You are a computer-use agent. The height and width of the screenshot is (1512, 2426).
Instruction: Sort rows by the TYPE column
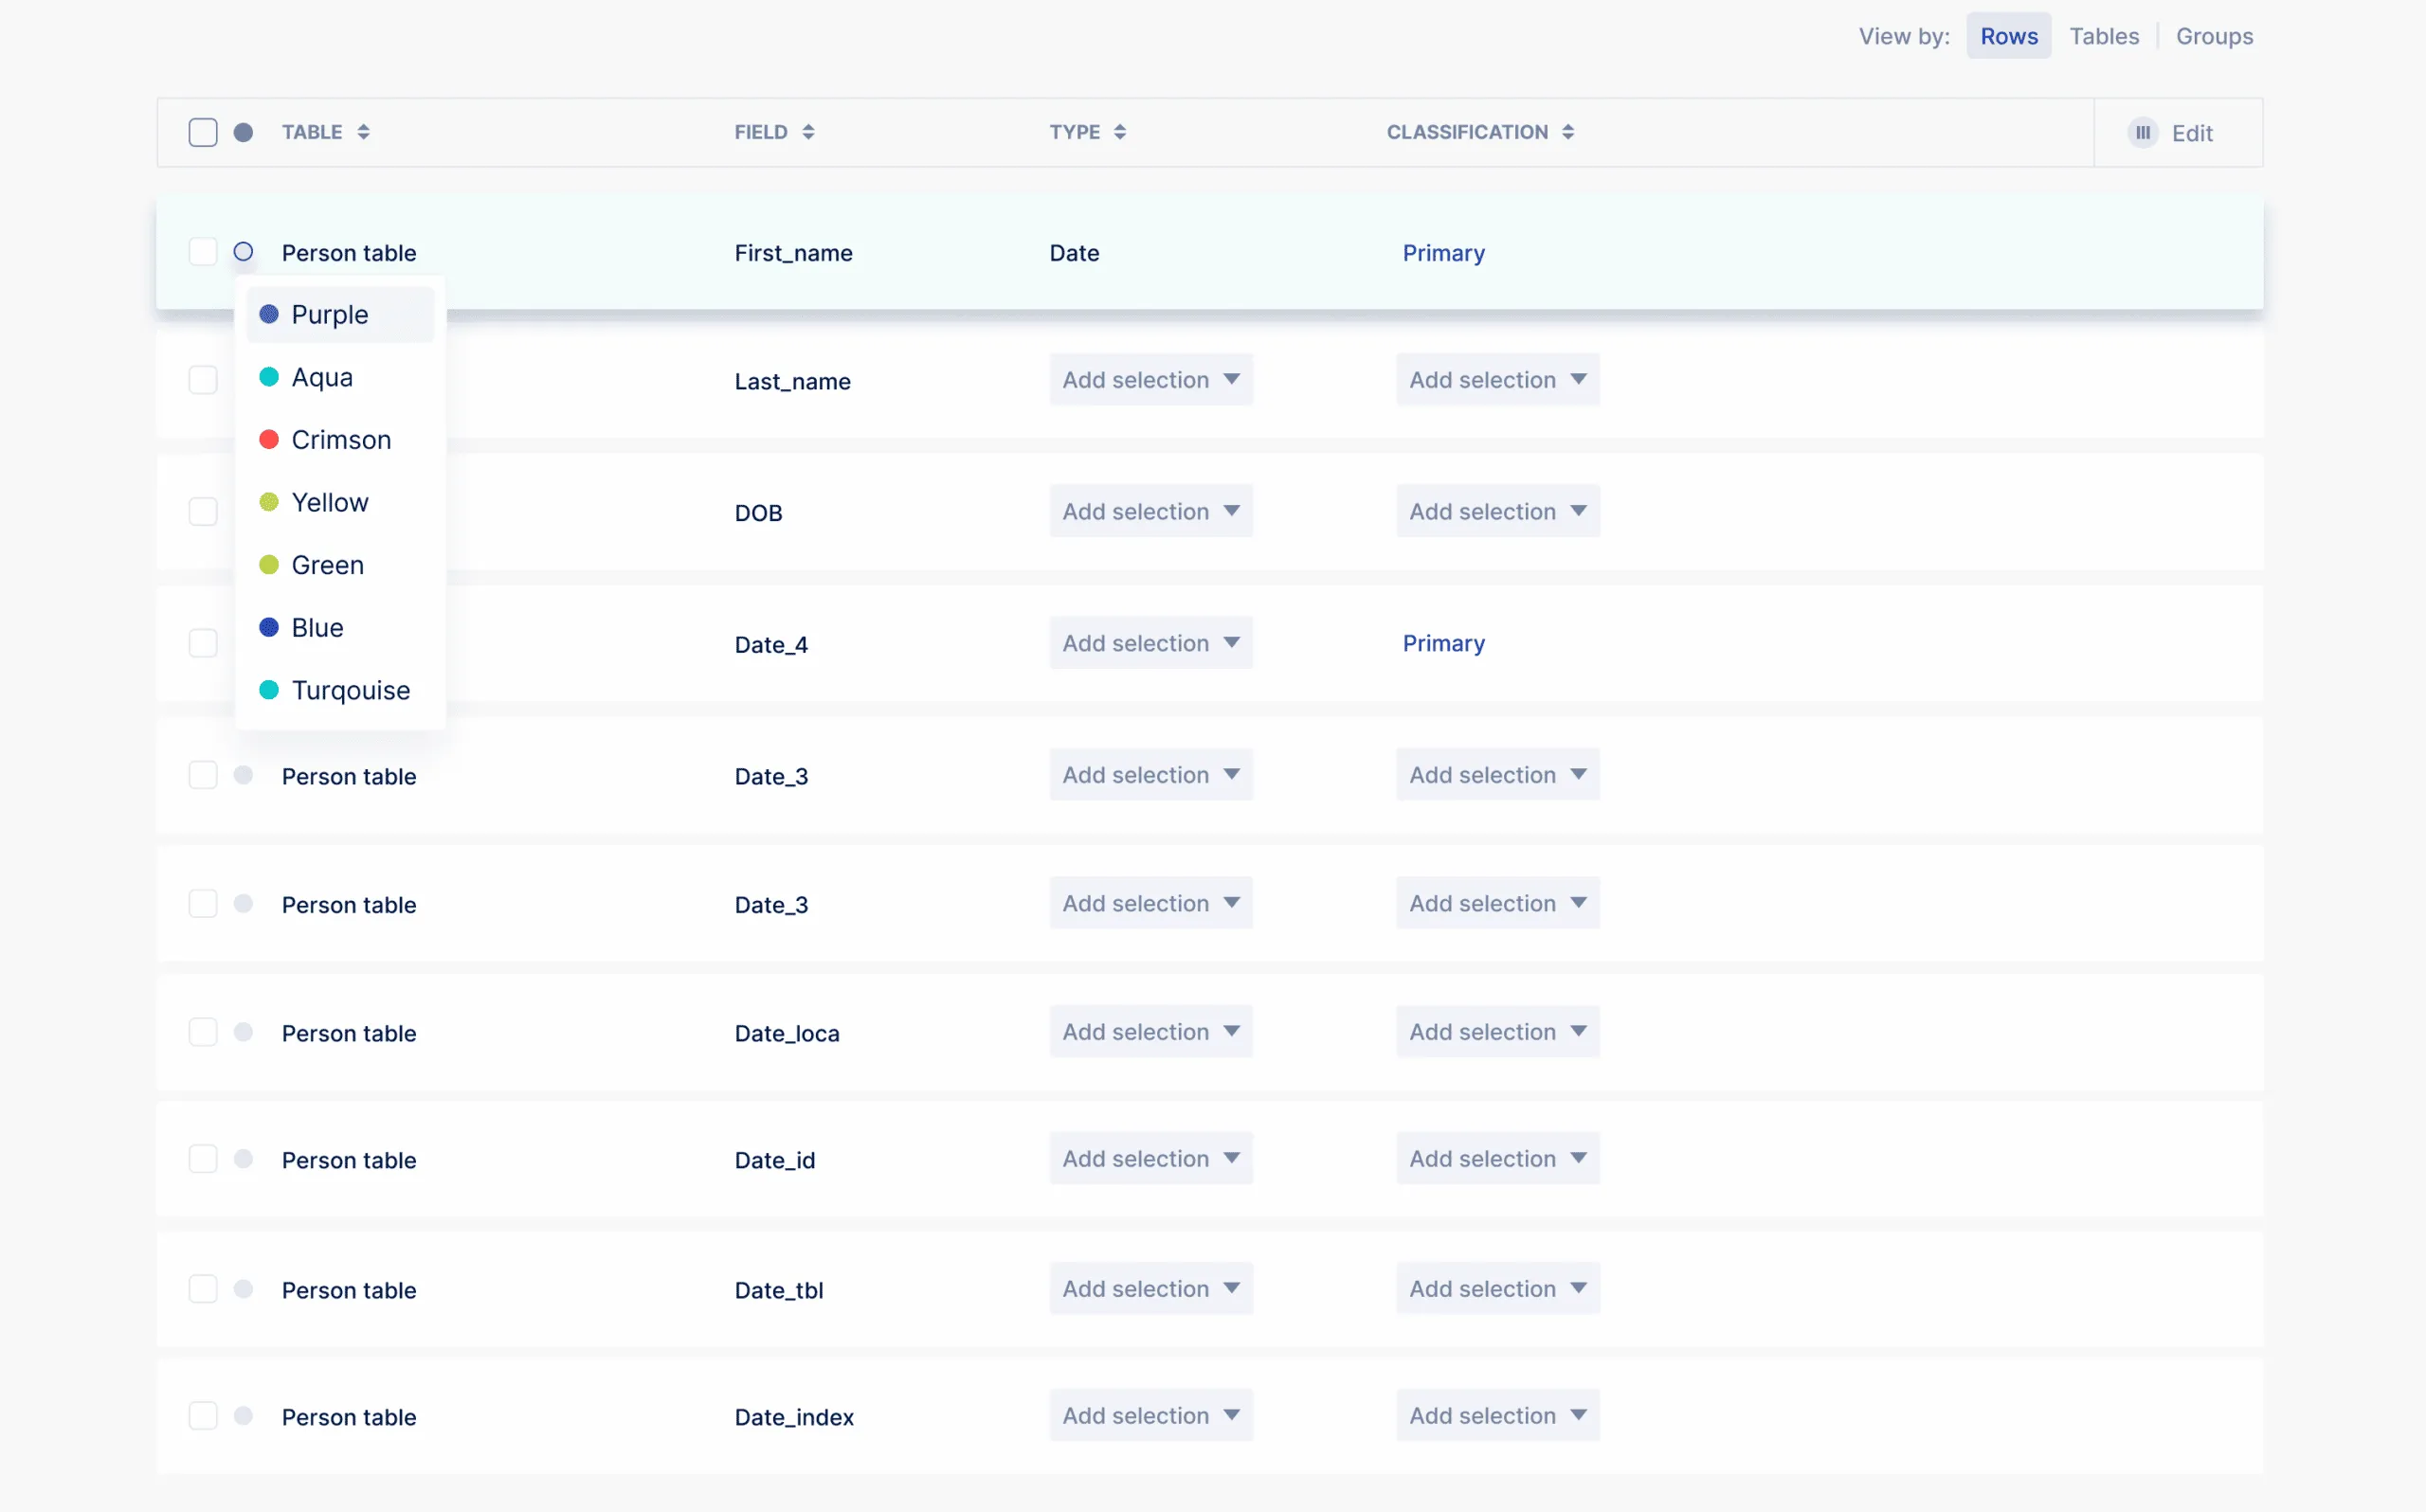coord(1120,131)
